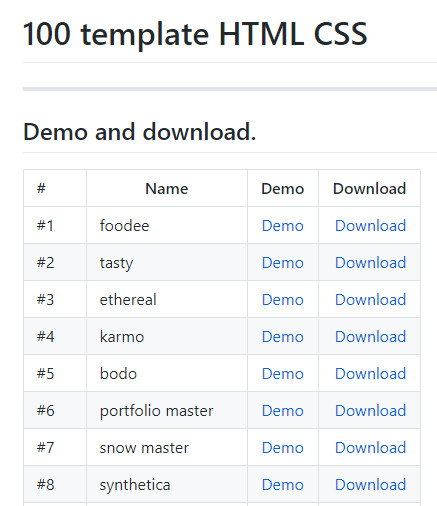The image size is (437, 506).
Task: Download the tasty template
Action: point(370,263)
